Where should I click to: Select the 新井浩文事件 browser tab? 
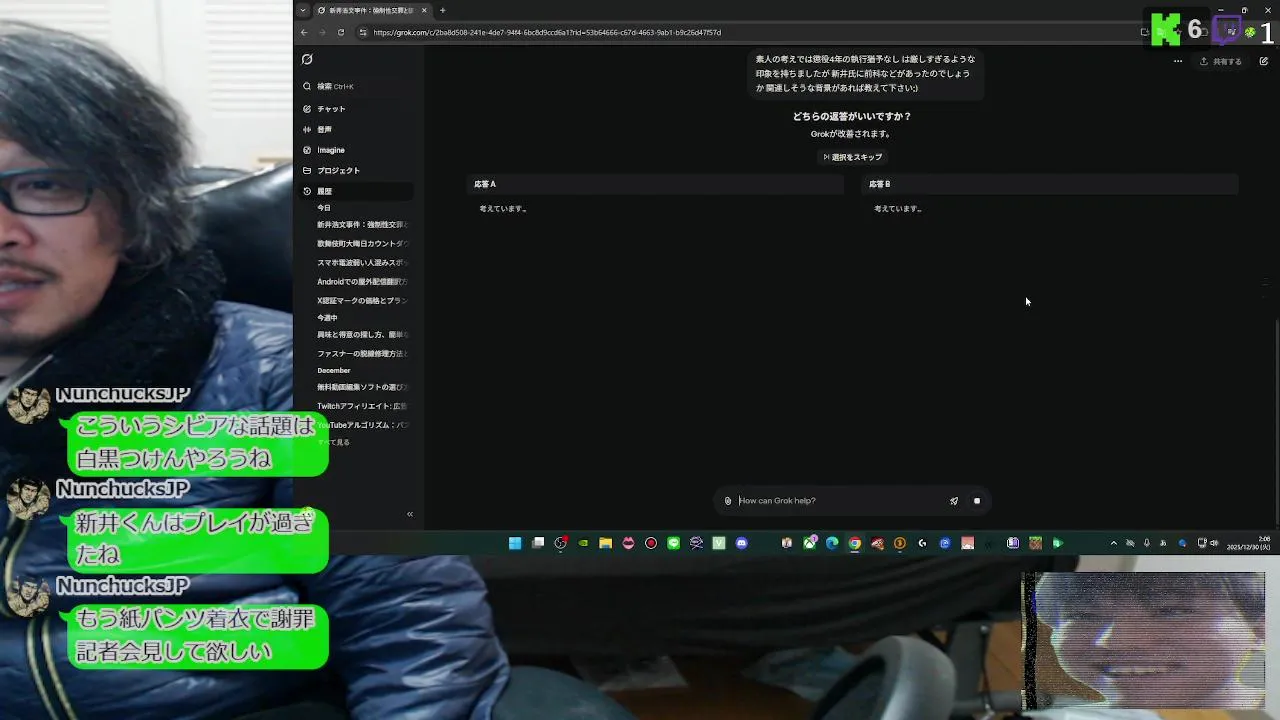(372, 10)
